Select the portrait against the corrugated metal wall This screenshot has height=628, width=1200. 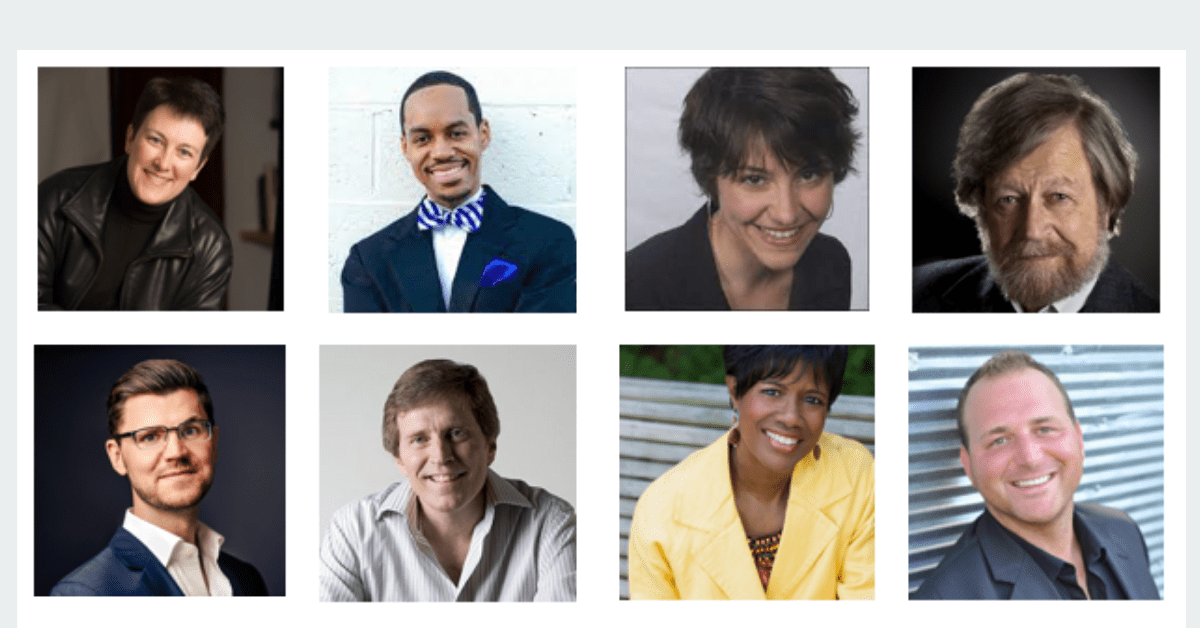point(1036,472)
